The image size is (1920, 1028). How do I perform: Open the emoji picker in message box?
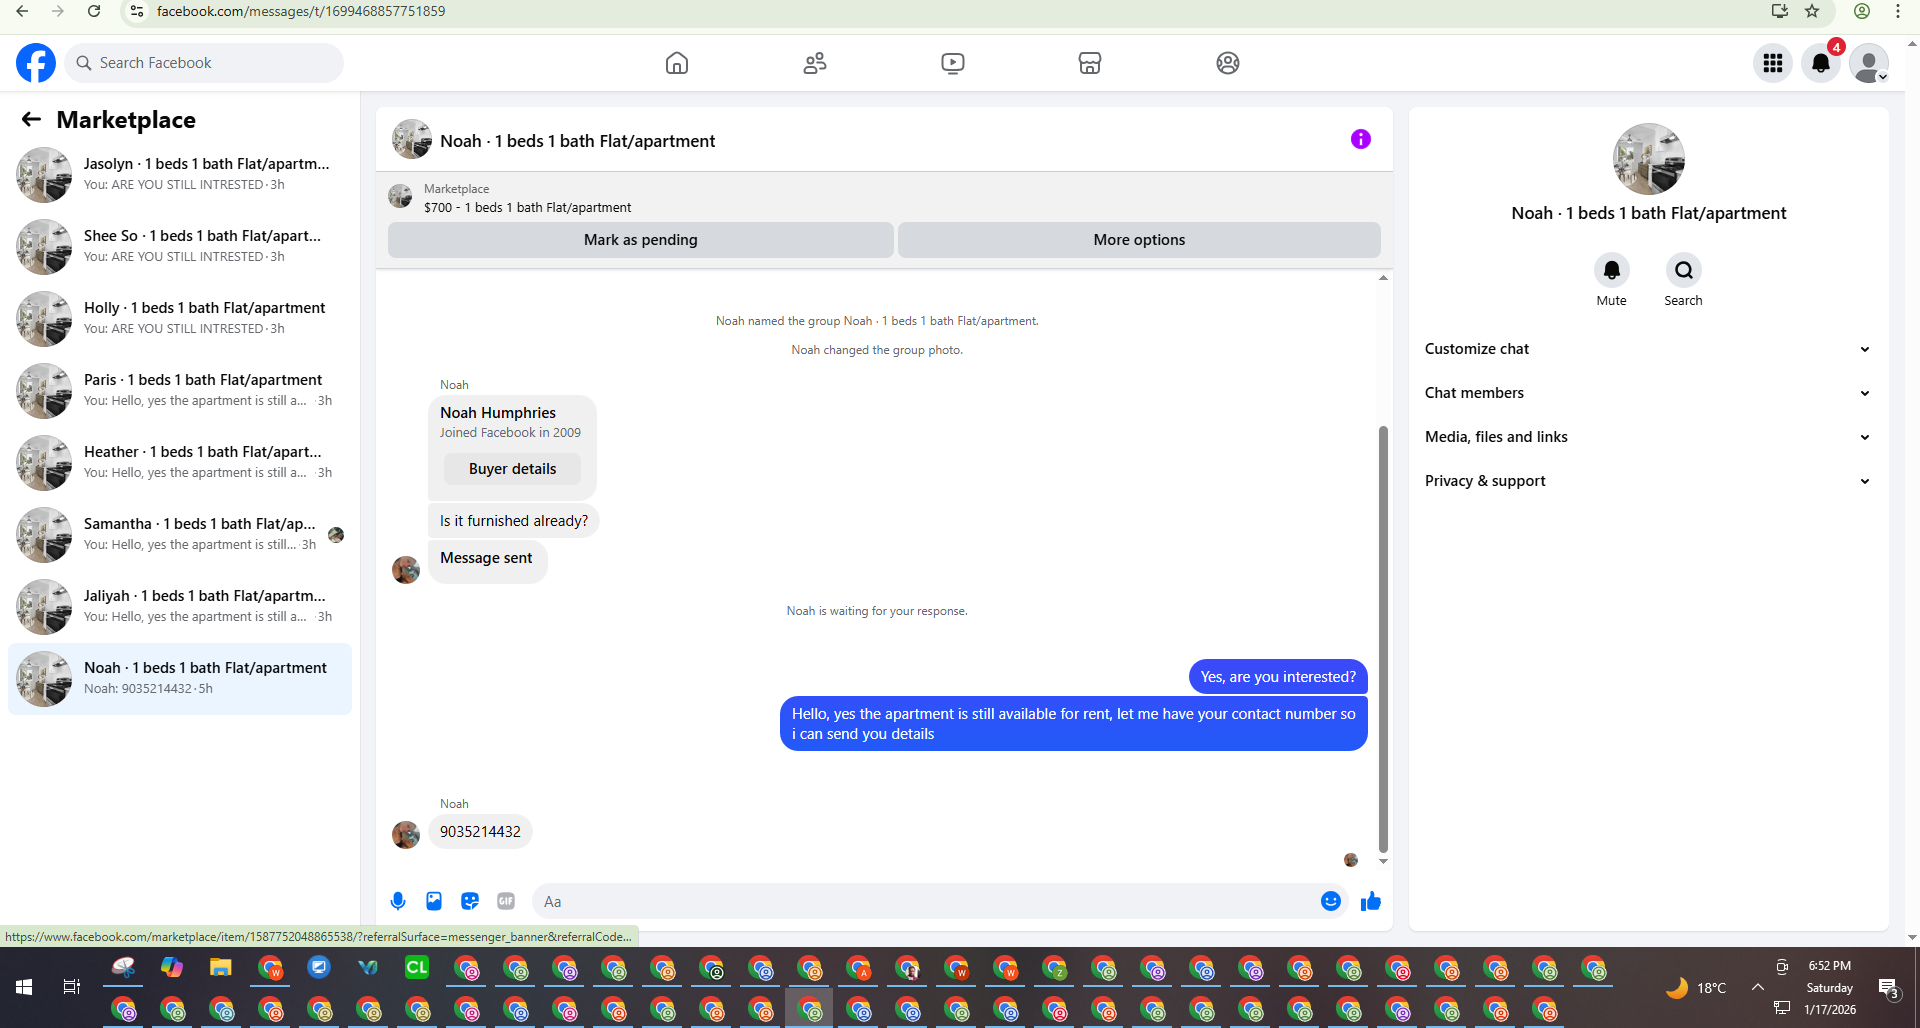1331,901
